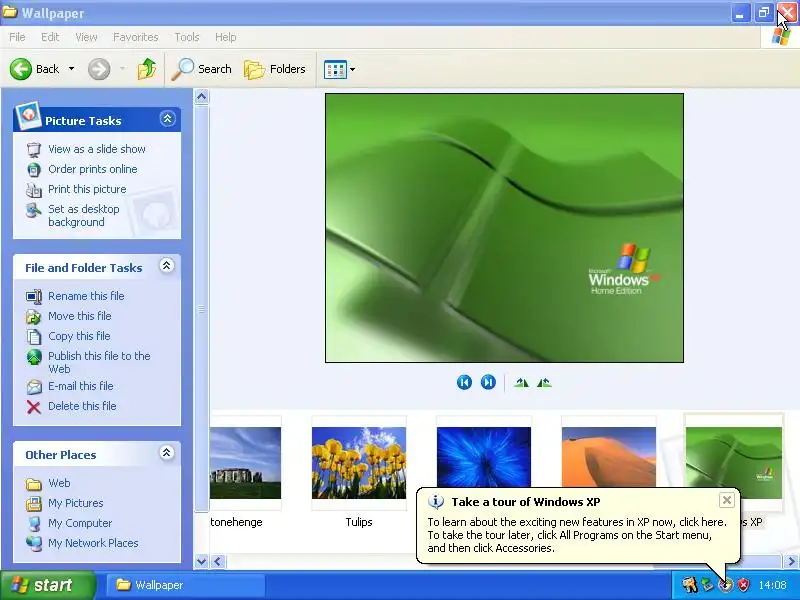Select the Tulips thumbnail
800x600 pixels.
[359, 463]
